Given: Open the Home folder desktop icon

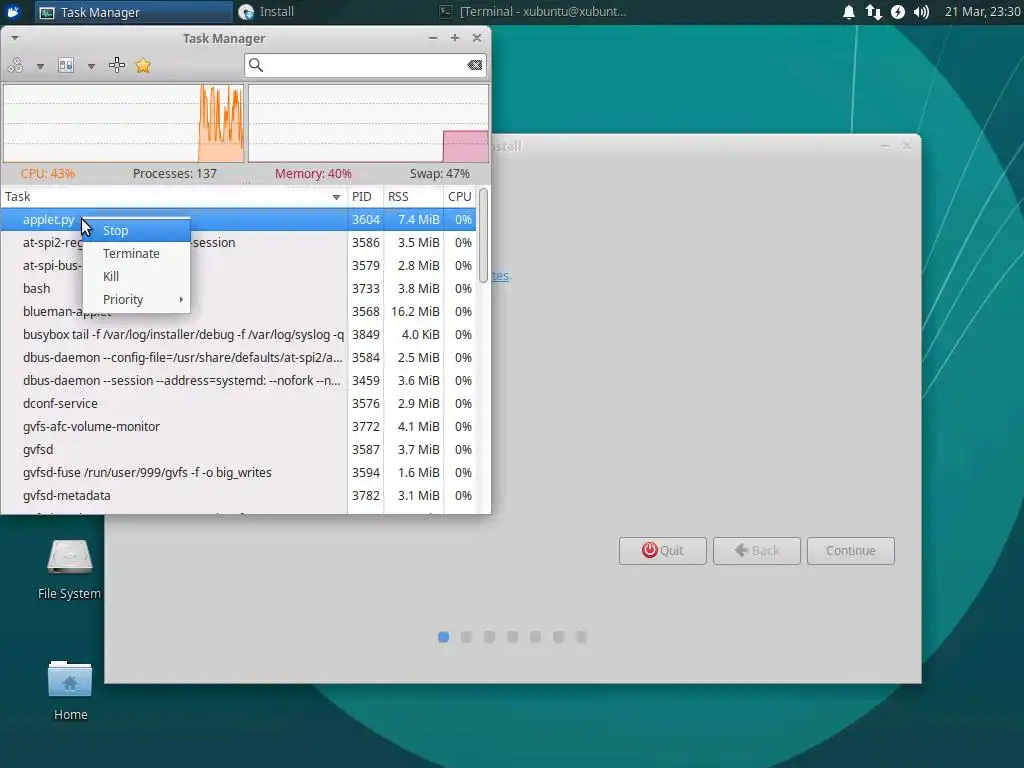Looking at the screenshot, I should (x=70, y=690).
